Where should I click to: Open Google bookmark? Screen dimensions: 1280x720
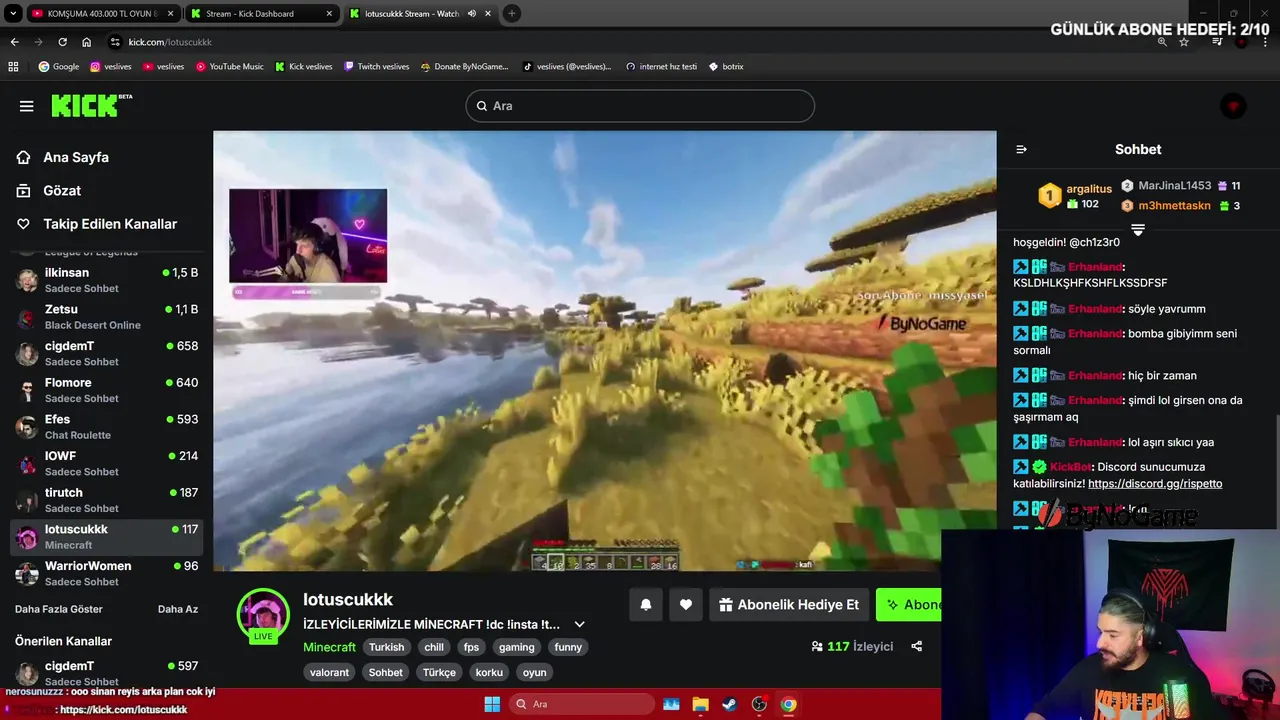click(59, 66)
